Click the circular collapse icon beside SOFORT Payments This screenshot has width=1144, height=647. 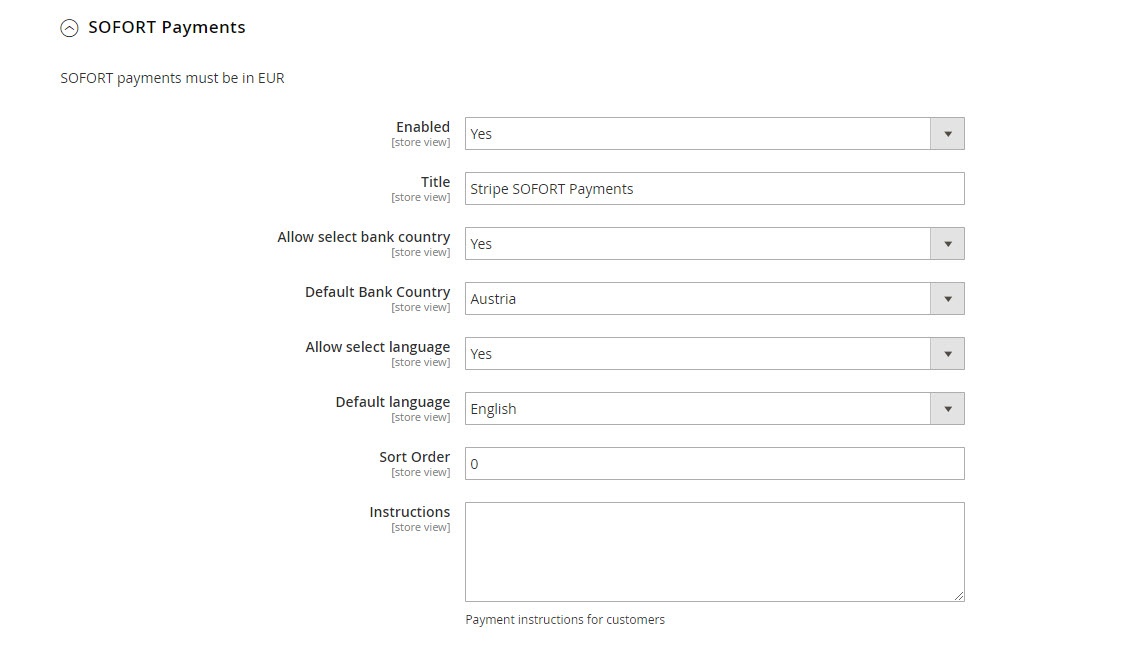(69, 28)
